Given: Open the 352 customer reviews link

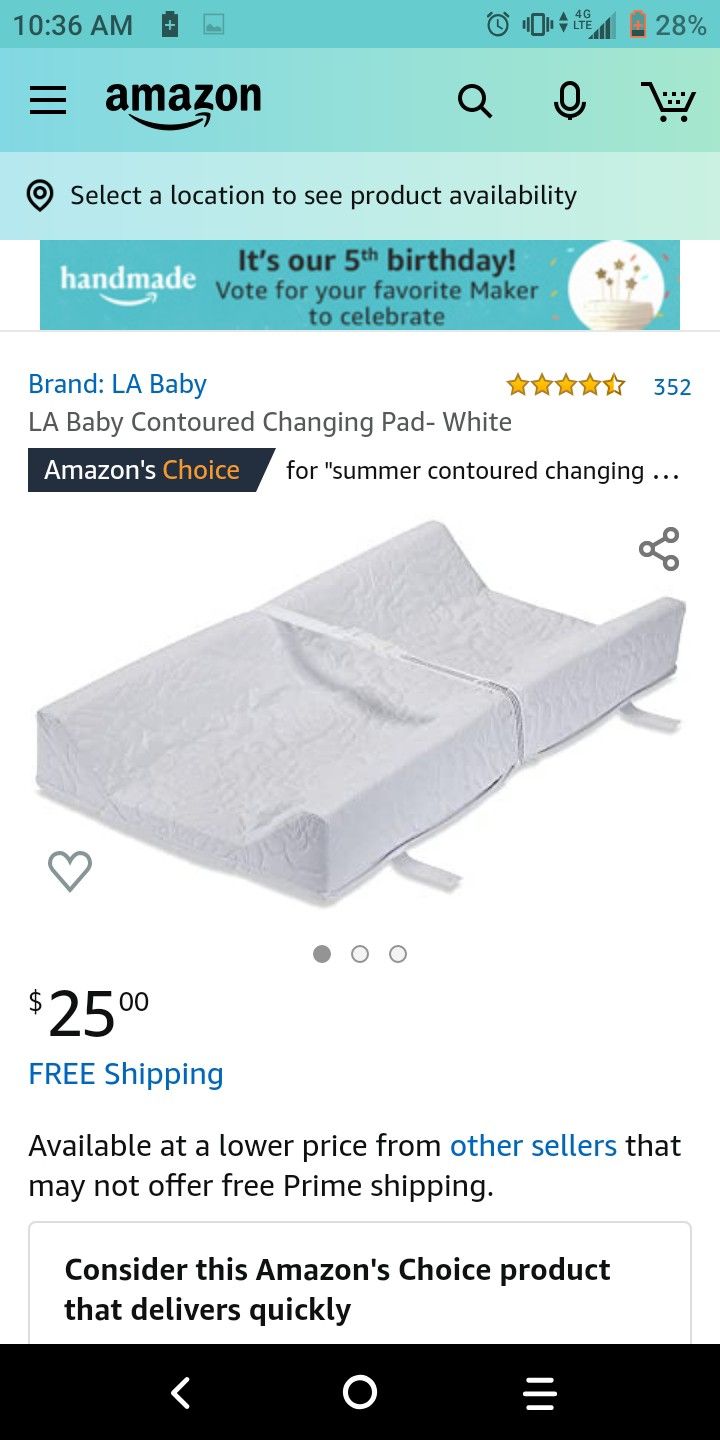Looking at the screenshot, I should (x=672, y=387).
